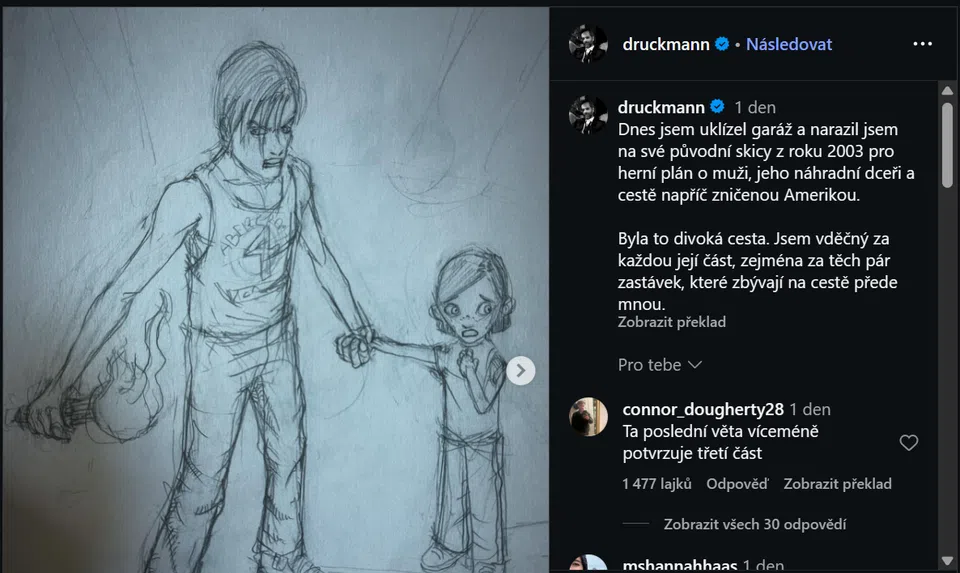Click the verified badge beside the caption username
Image resolution: width=960 pixels, height=573 pixels.
[717, 107]
